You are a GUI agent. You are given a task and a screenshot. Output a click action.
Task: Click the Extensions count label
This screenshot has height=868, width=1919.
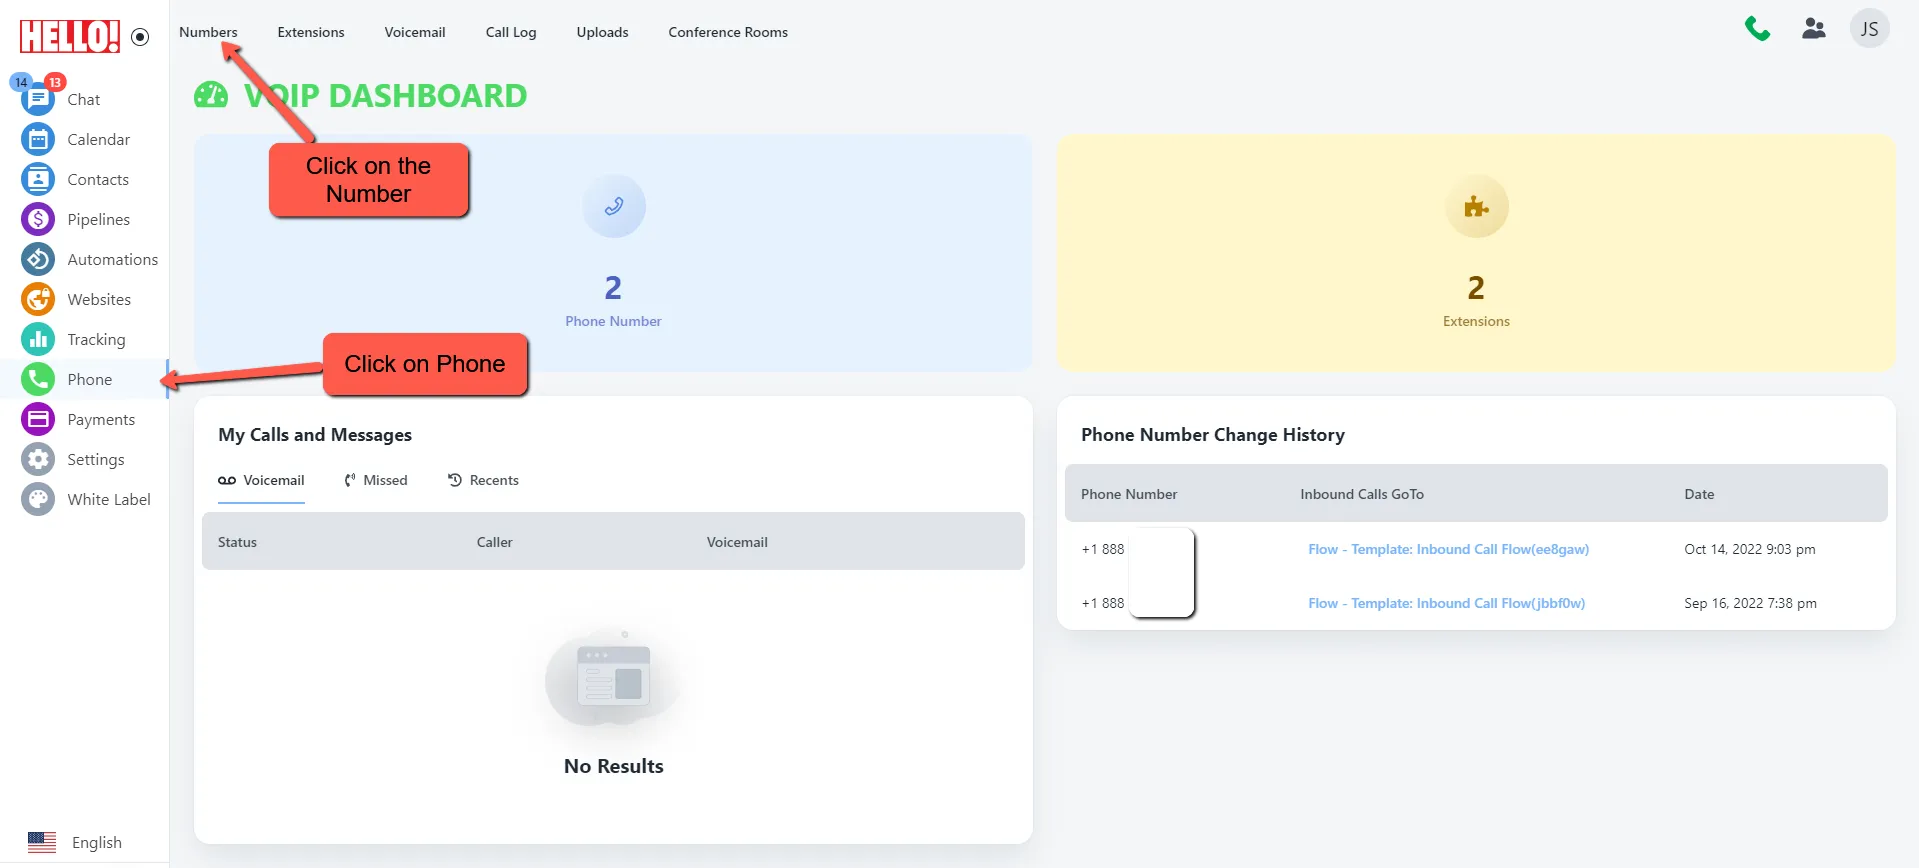tap(1476, 321)
